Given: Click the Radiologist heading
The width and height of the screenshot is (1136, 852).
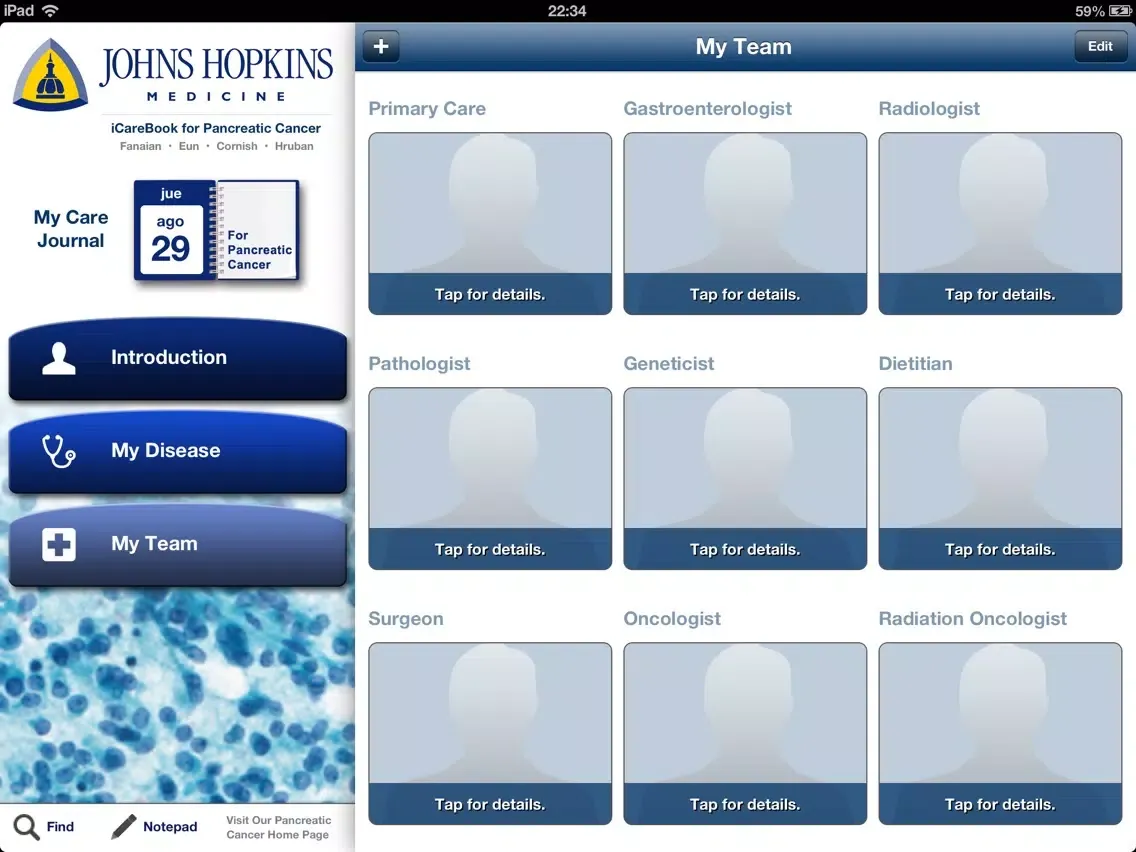Looking at the screenshot, I should click(x=929, y=109).
